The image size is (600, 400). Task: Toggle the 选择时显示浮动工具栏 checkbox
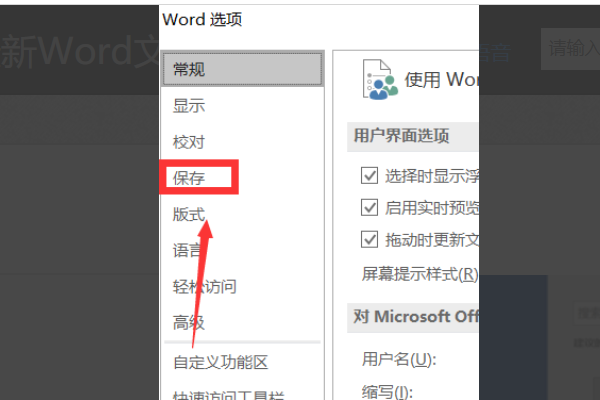[x=369, y=176]
